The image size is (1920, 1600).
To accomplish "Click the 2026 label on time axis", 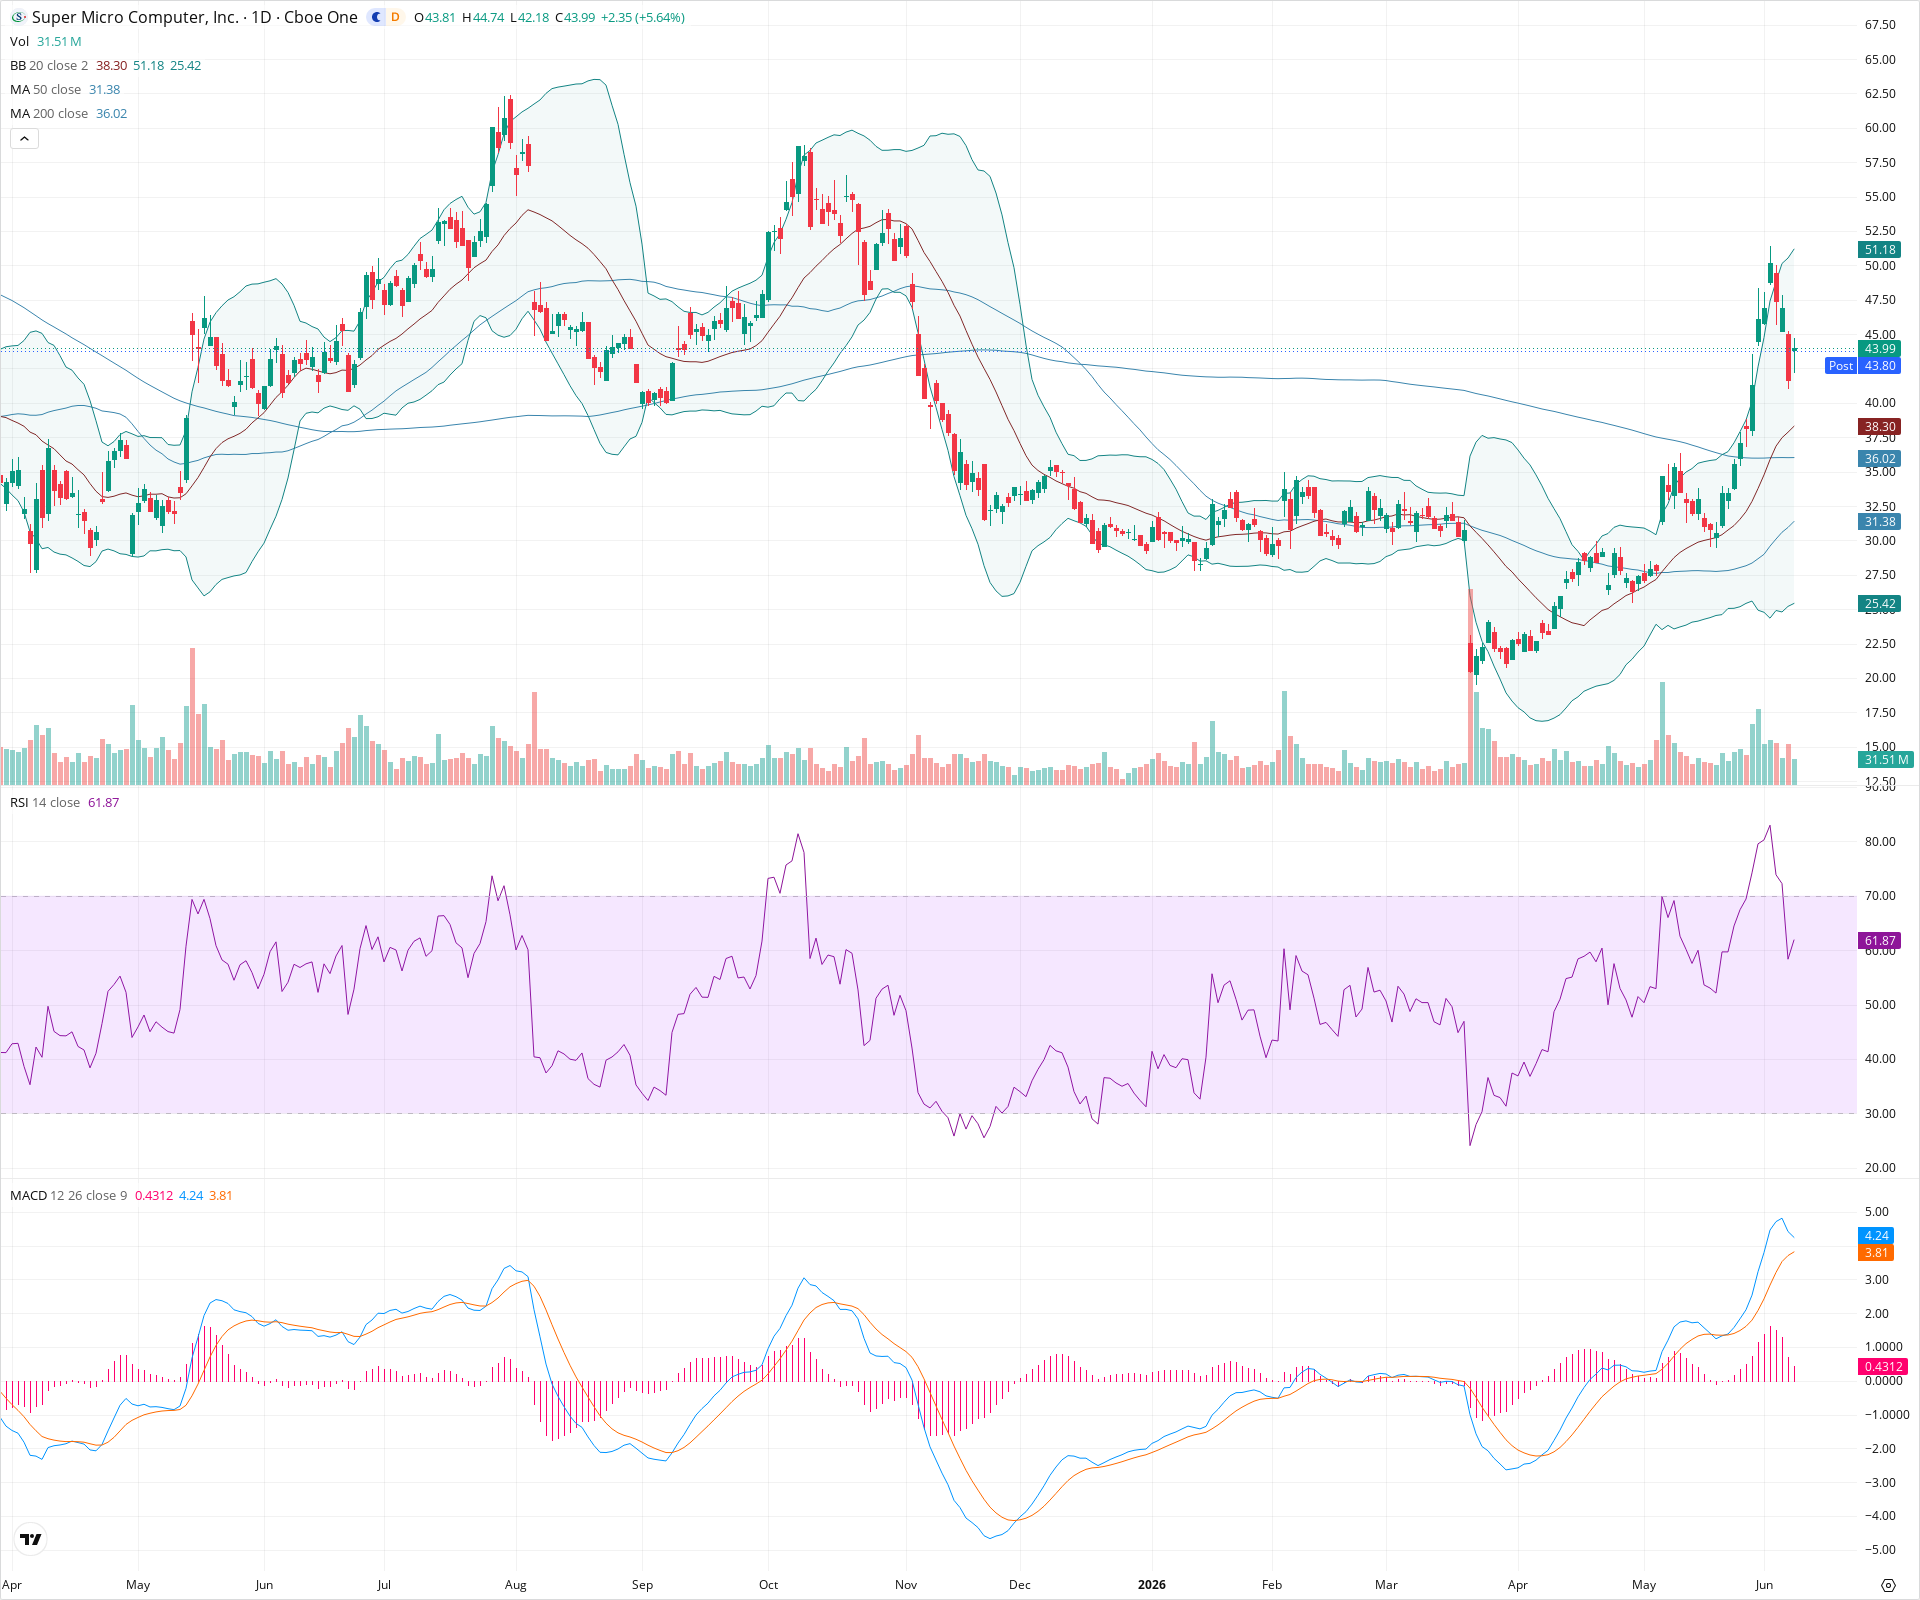I will point(1152,1585).
